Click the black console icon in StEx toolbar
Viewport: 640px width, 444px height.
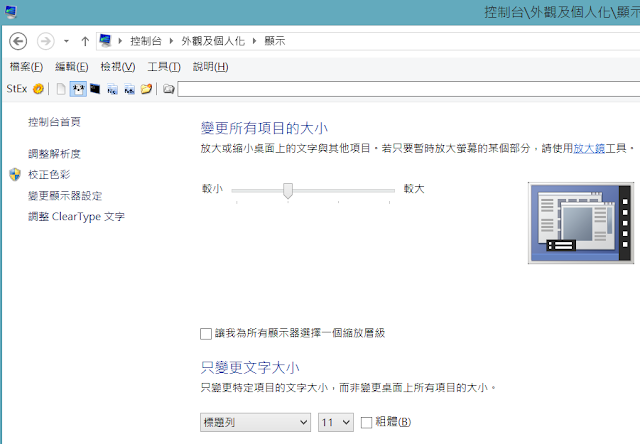[95, 89]
